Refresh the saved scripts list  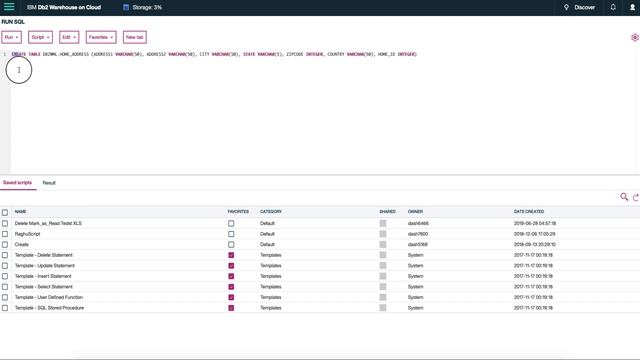coord(636,197)
